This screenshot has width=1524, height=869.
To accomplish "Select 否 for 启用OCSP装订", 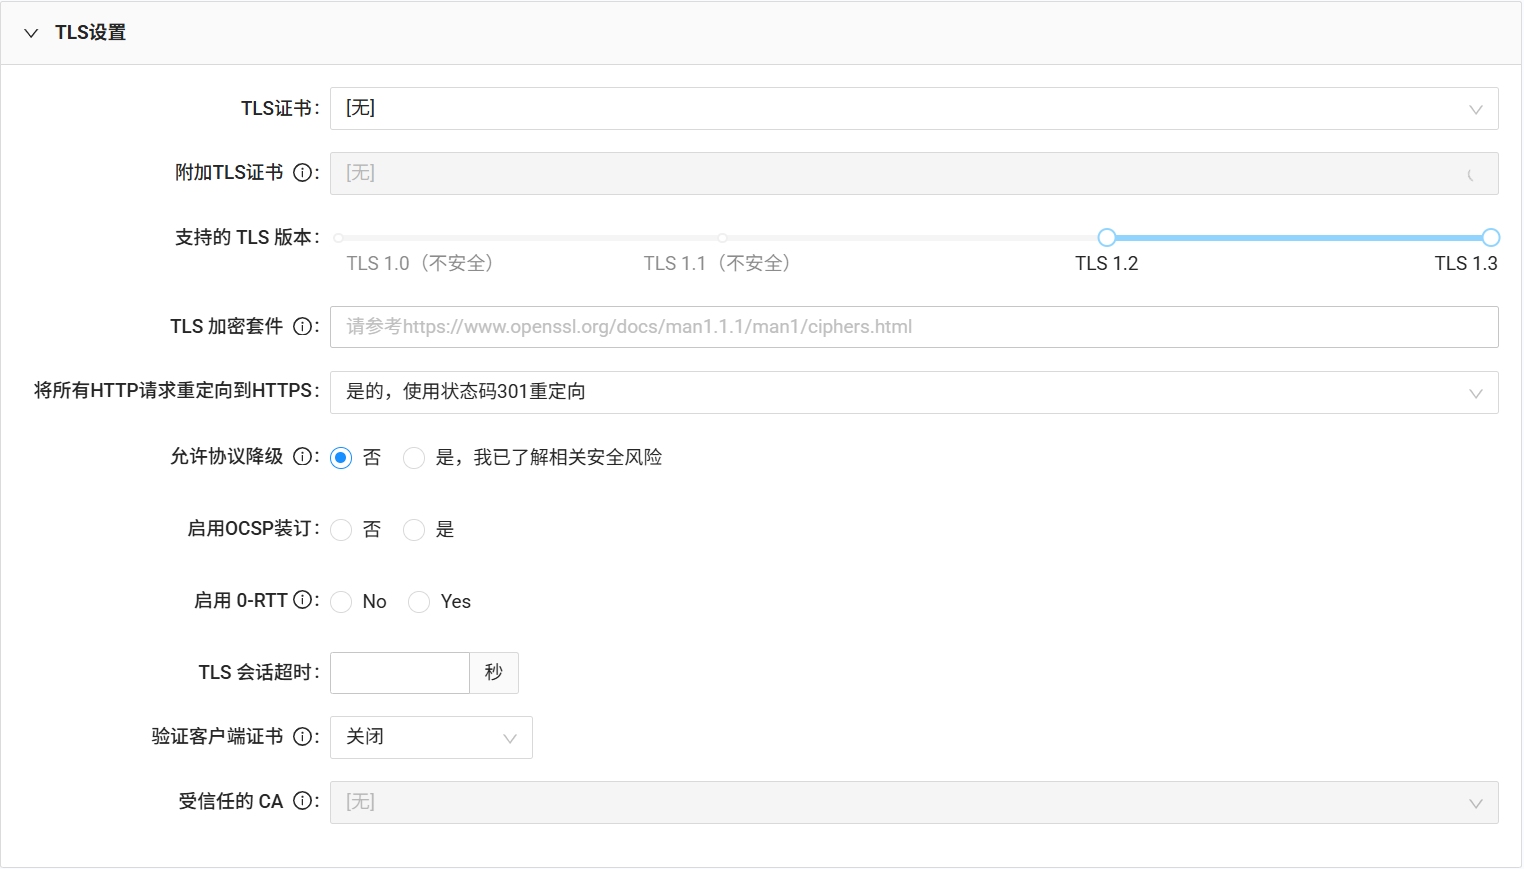I will 341,530.
